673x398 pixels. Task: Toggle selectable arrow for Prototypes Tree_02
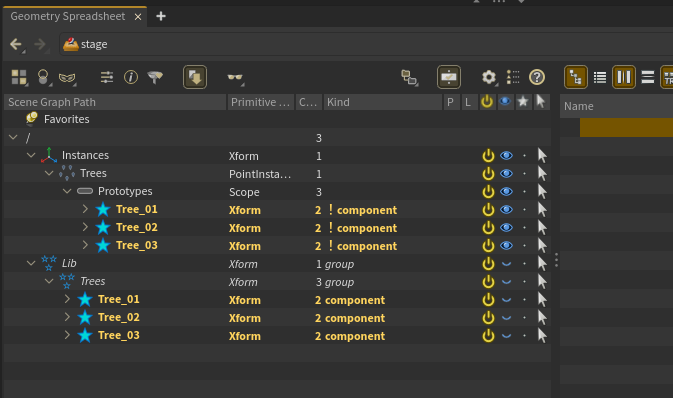tap(542, 228)
